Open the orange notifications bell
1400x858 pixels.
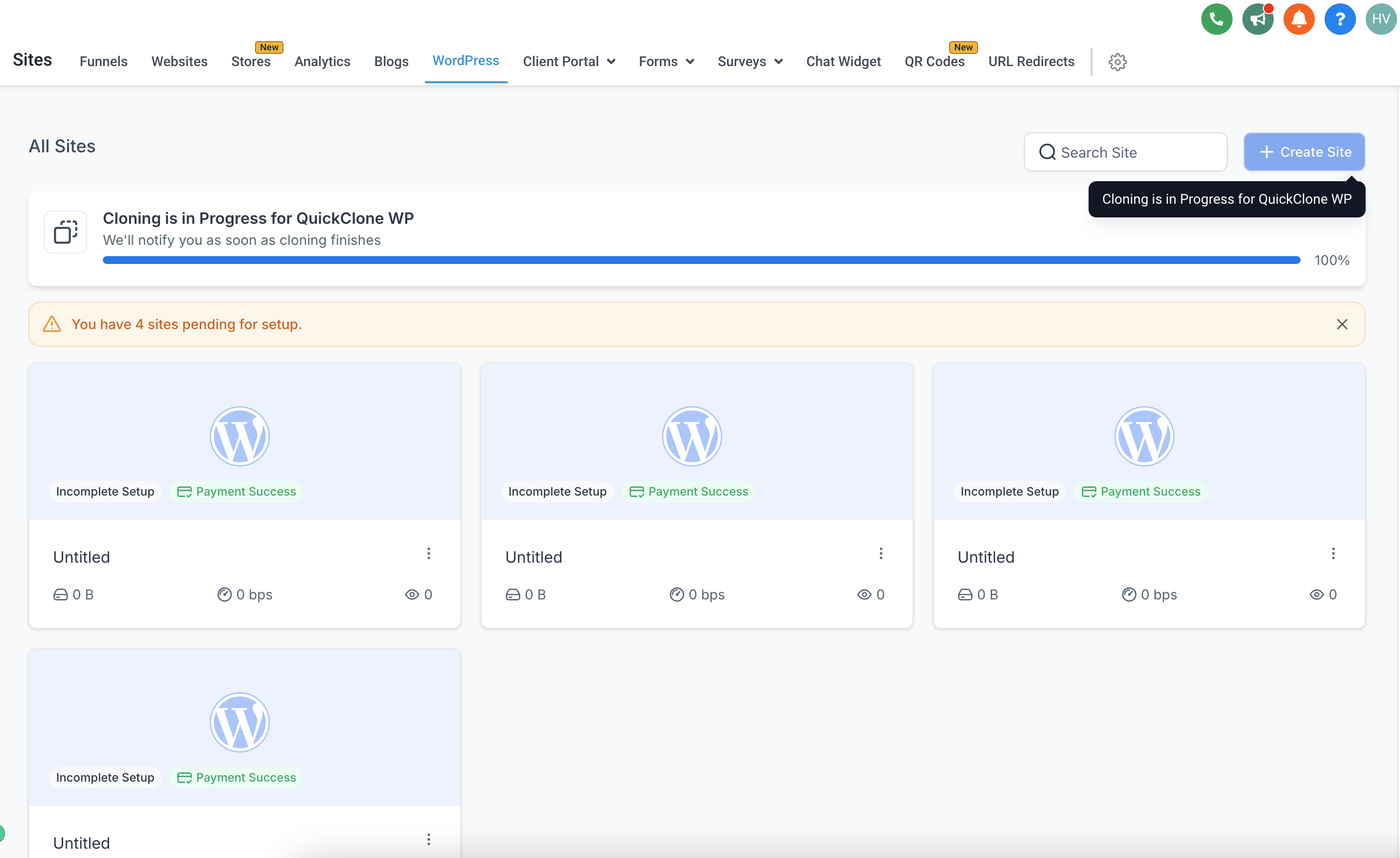[x=1298, y=19]
